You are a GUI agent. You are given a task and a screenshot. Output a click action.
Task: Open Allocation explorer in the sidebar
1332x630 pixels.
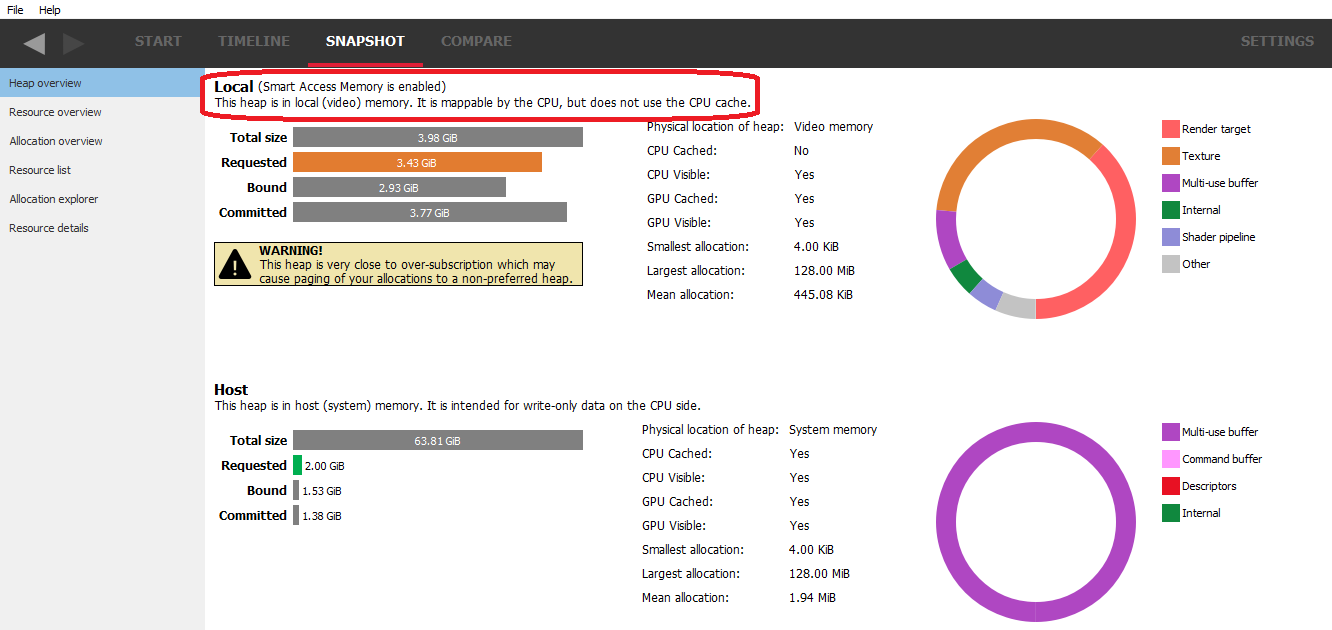tap(53, 199)
